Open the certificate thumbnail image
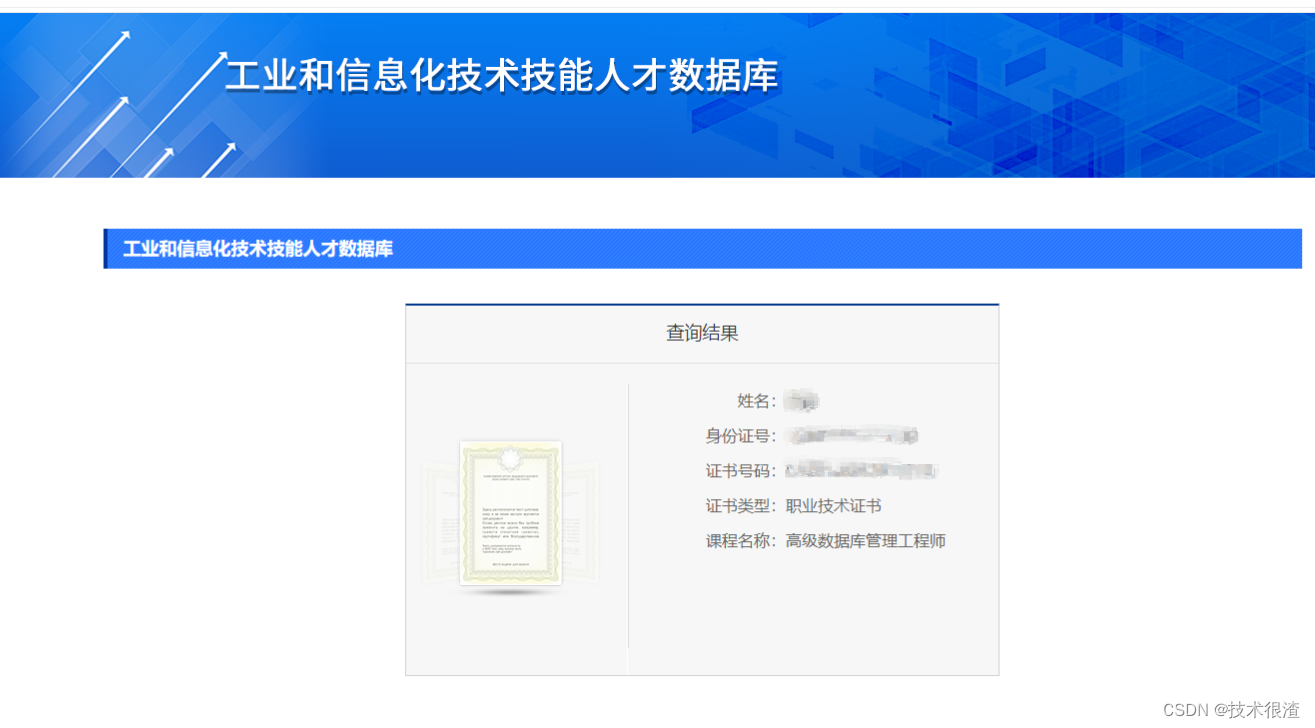The height and width of the screenshot is (728, 1315). 511,514
